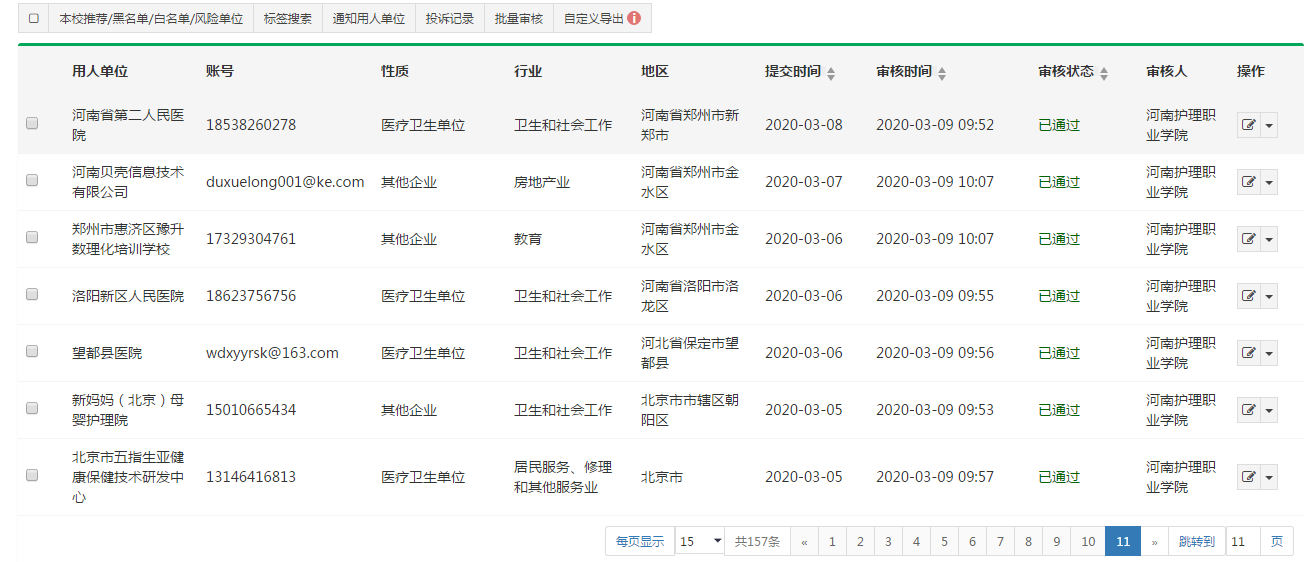Select checkbox for 新妈妈（北京）母婴护理院 row
Image resolution: width=1304 pixels, height=562 pixels.
tap(32, 409)
